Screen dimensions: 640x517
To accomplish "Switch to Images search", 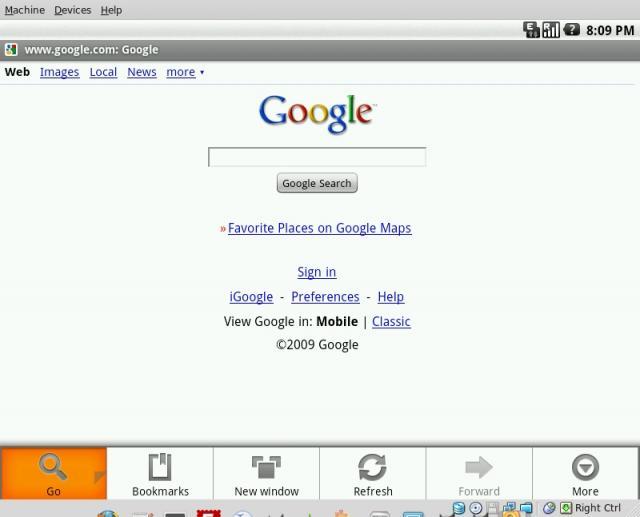I will coord(60,72).
